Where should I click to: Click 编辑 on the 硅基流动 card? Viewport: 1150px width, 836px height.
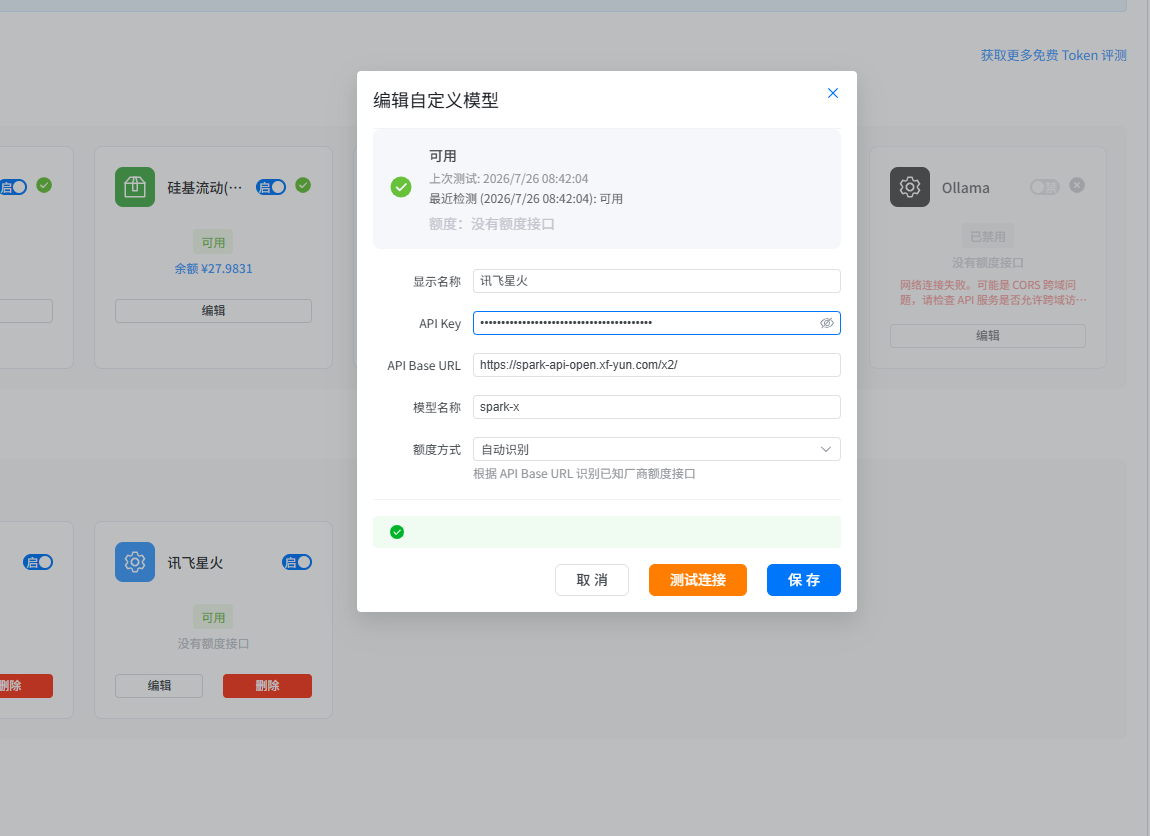pyautogui.click(x=213, y=310)
